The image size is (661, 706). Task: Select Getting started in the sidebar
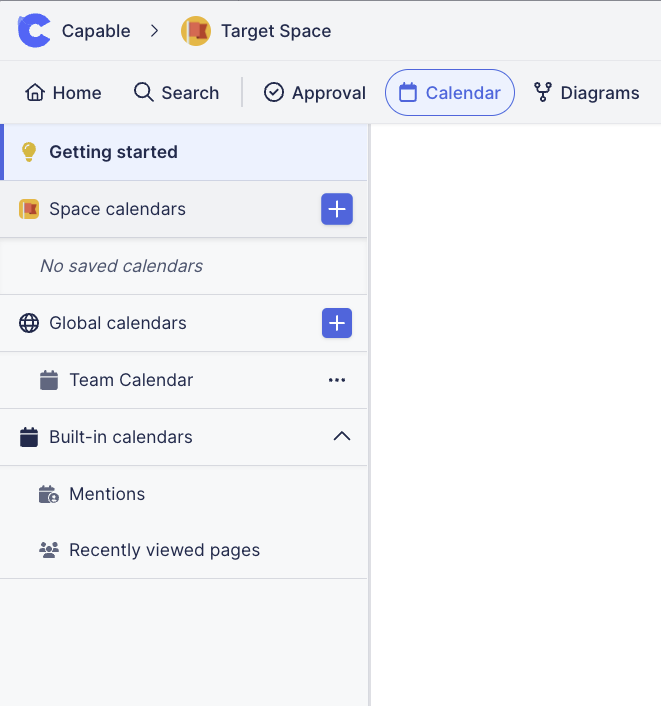pyautogui.click(x=113, y=152)
